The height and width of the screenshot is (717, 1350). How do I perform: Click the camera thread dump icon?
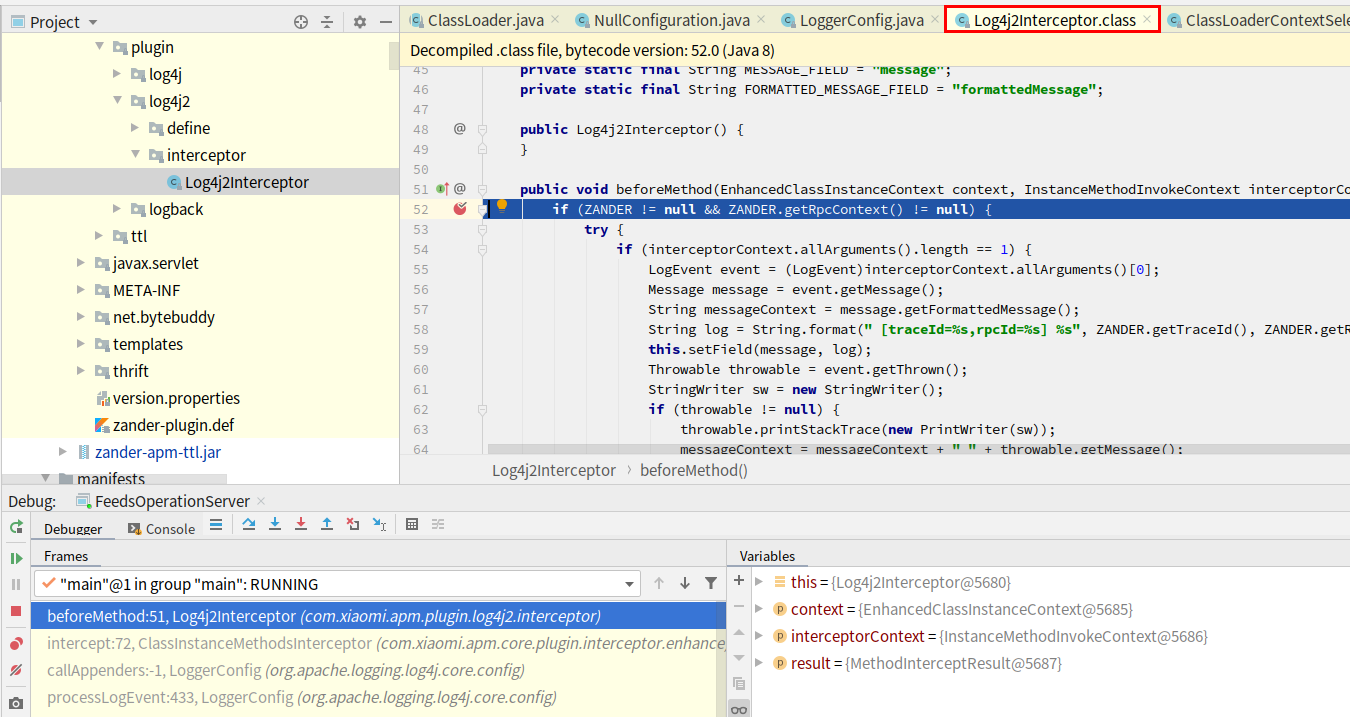pyautogui.click(x=16, y=703)
